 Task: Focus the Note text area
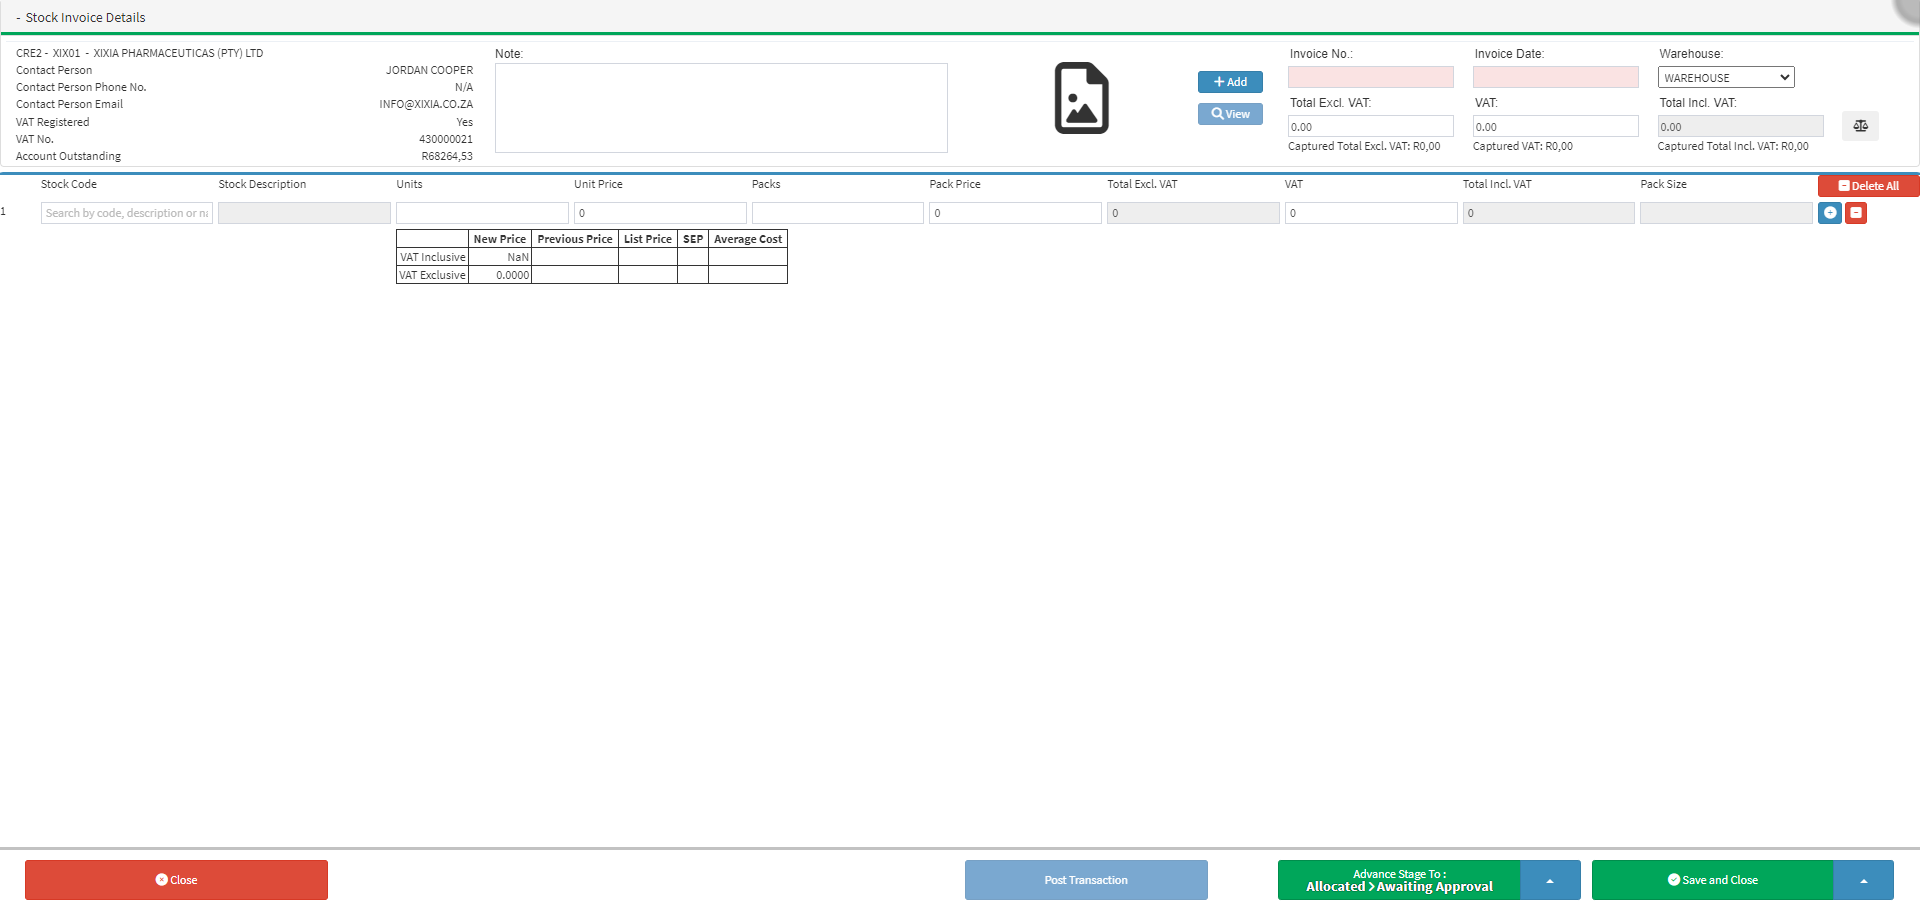pos(721,108)
